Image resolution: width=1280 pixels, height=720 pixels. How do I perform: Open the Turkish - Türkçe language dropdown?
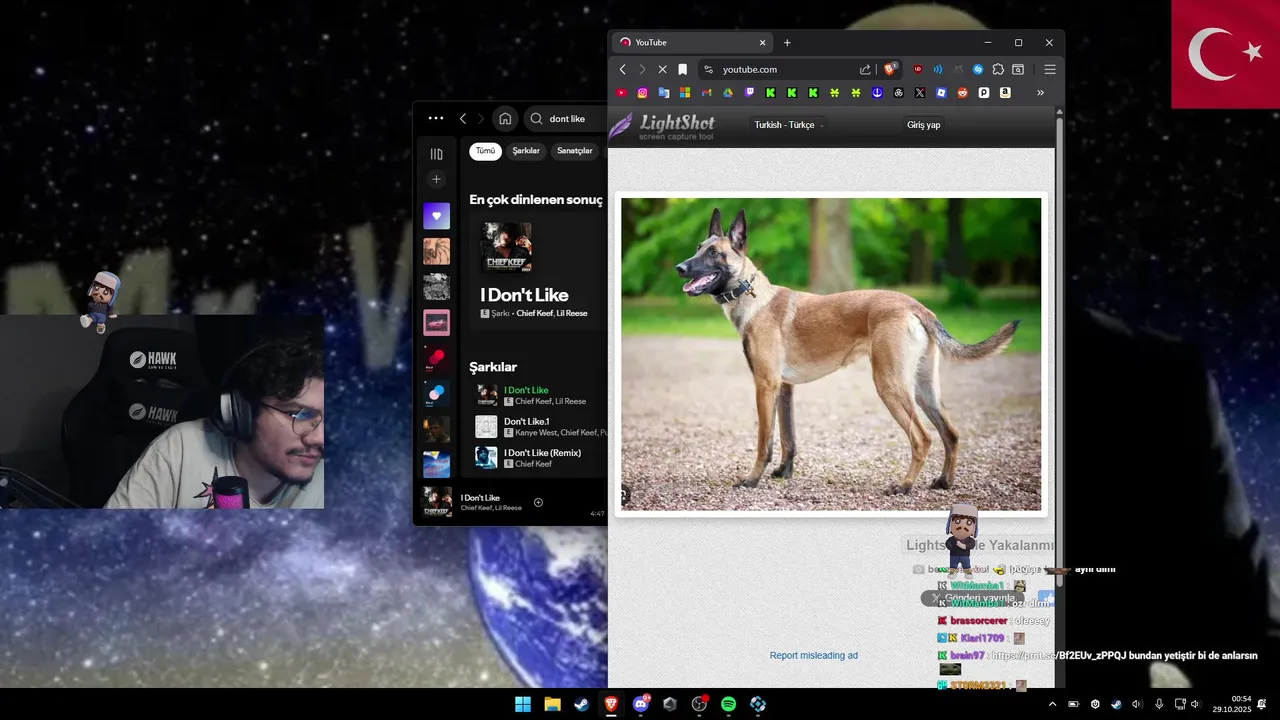click(789, 125)
